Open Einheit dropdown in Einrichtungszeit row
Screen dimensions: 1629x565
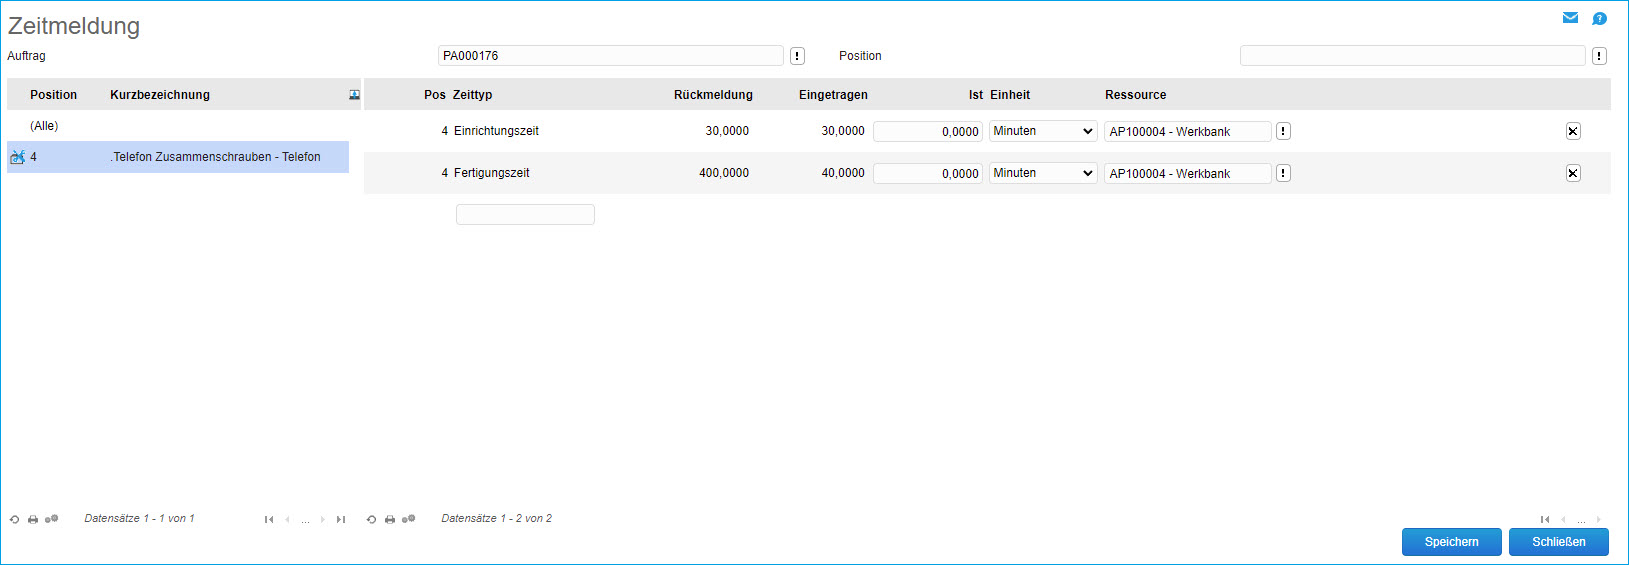[x=1043, y=131]
